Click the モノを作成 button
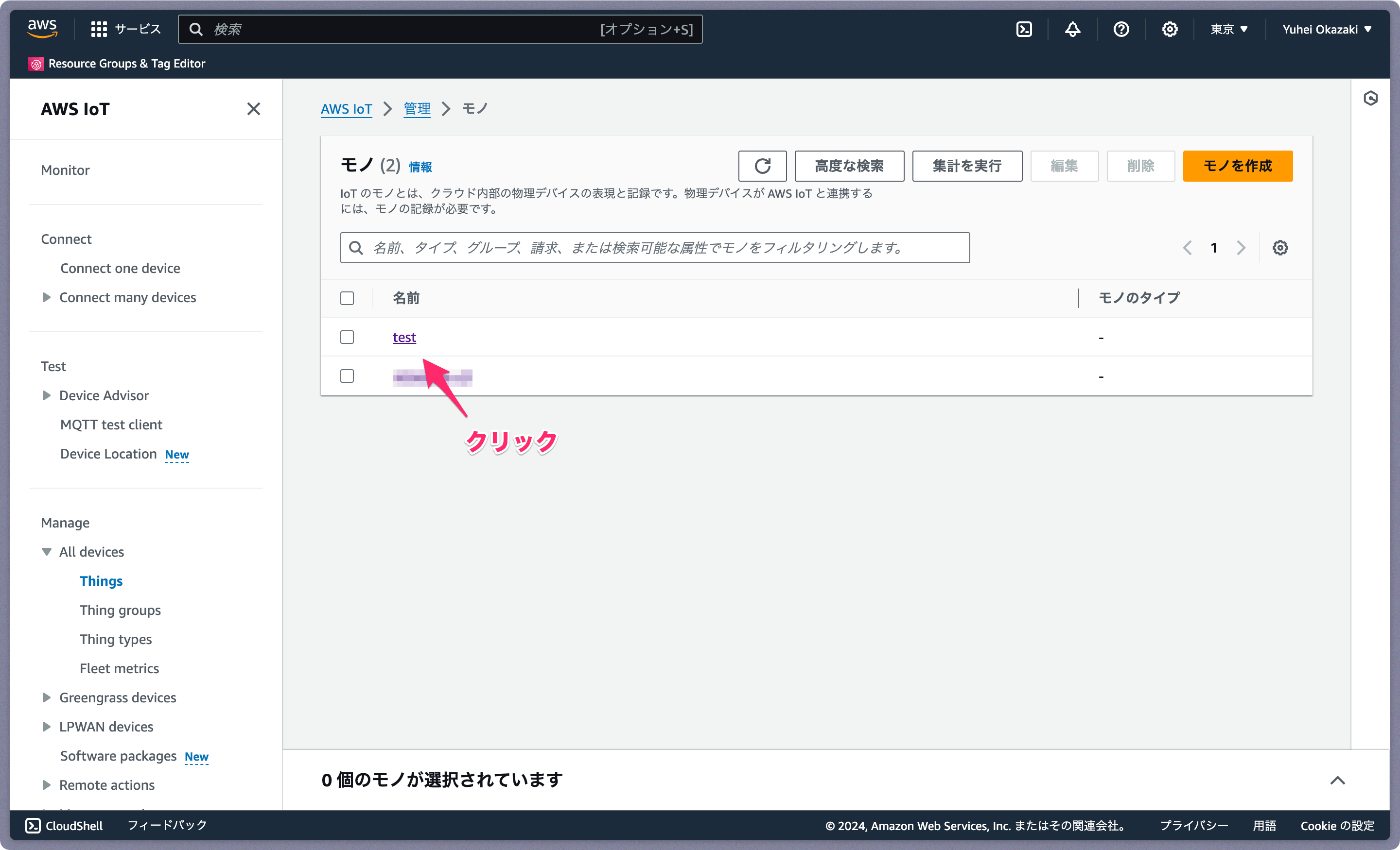The width and height of the screenshot is (1400, 850). [1238, 166]
